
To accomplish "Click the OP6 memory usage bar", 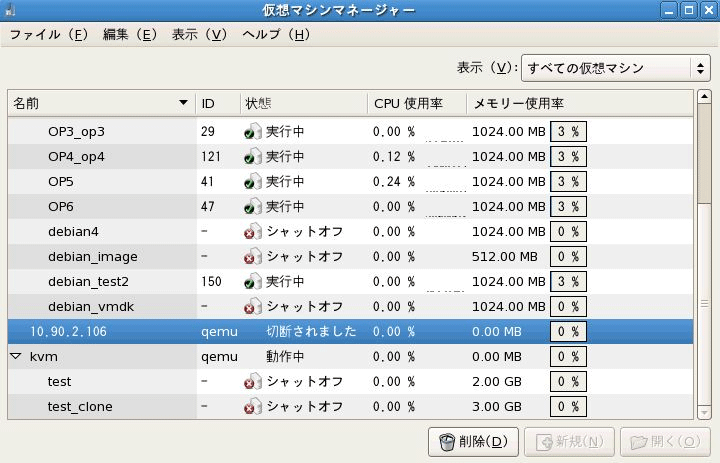I will 568,206.
